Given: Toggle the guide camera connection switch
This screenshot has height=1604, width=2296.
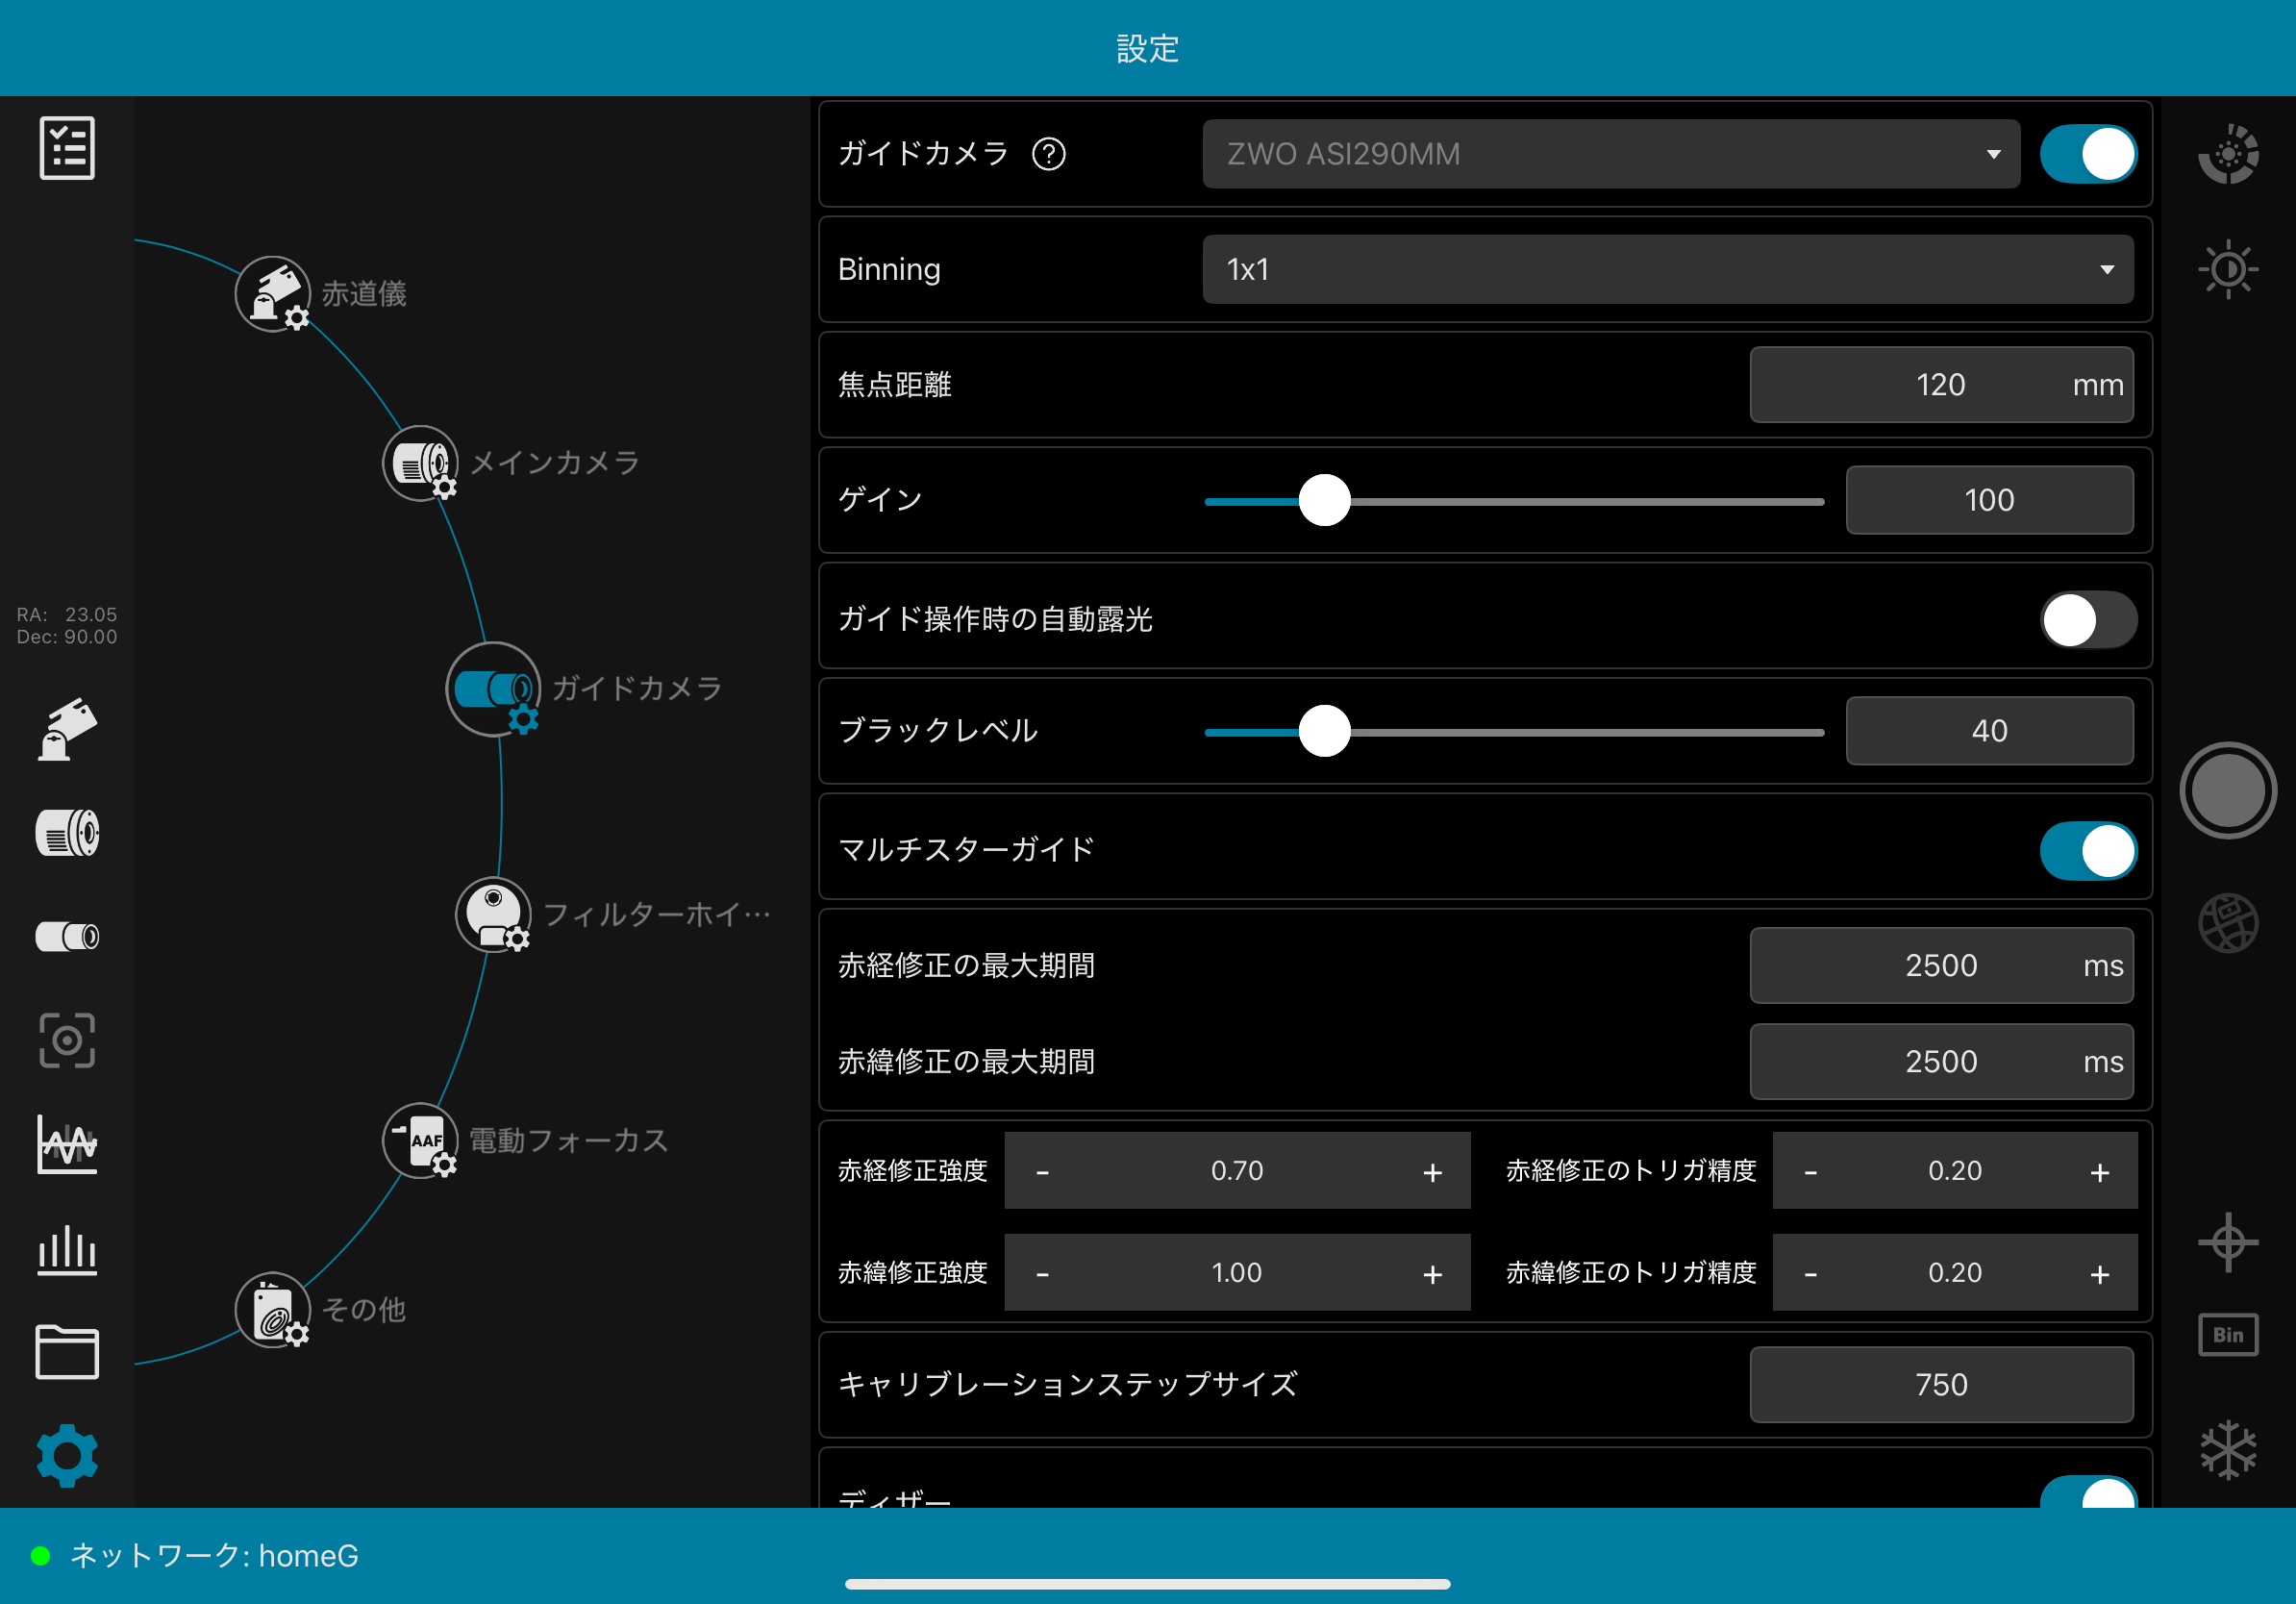Looking at the screenshot, I should [2088, 154].
